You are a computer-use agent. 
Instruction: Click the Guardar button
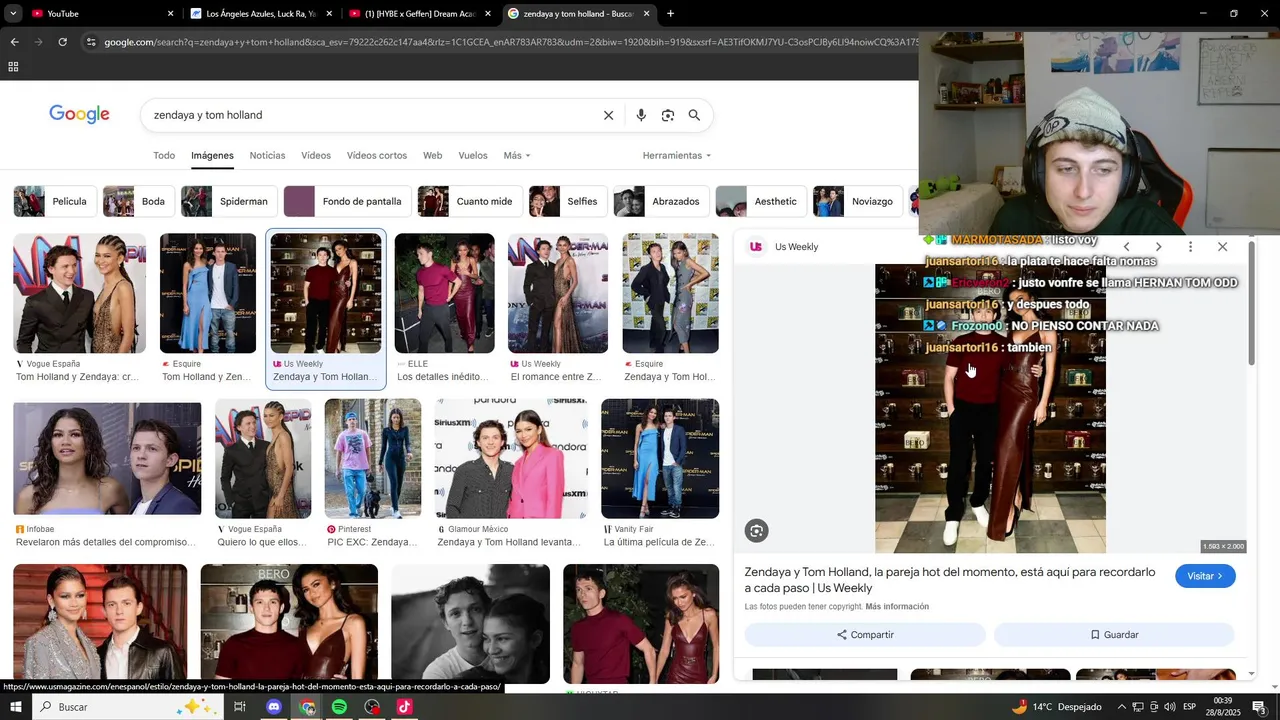pos(1114,635)
